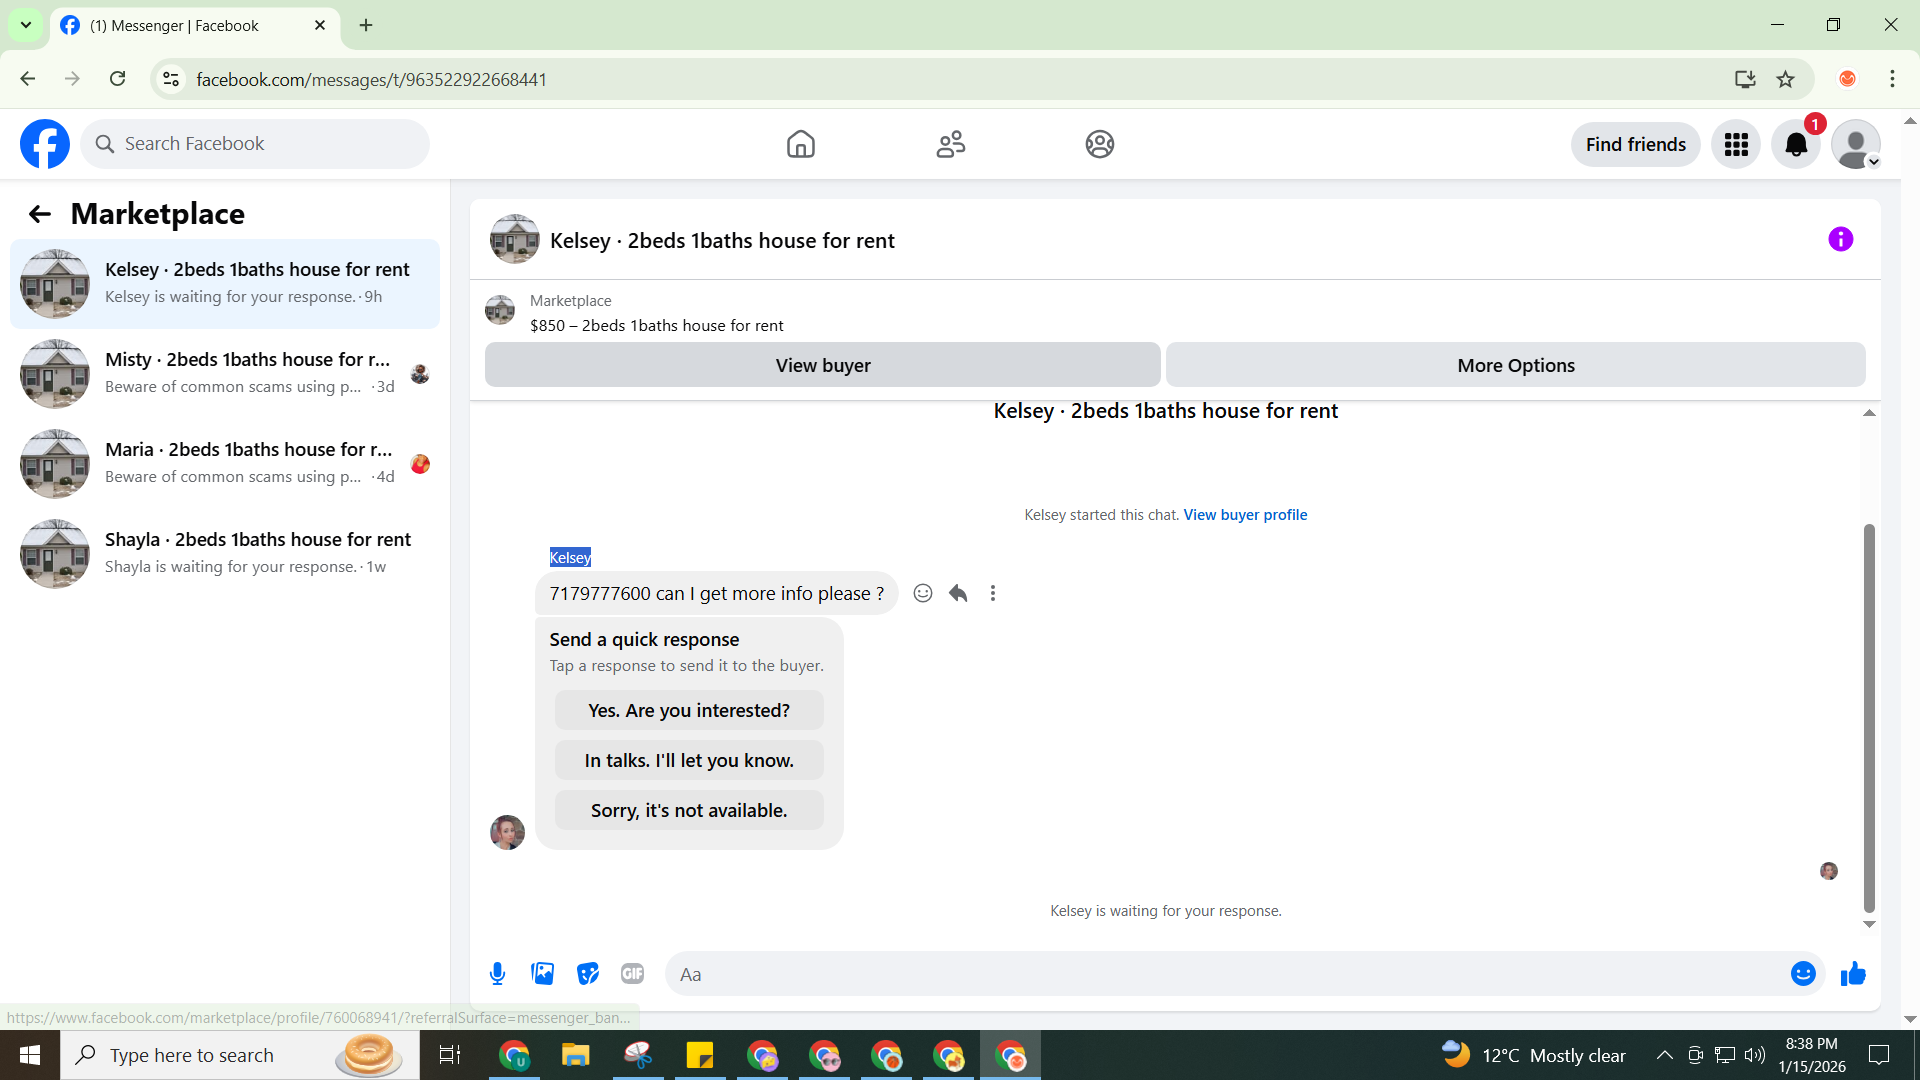Send quick response "Sorry, it's not available."
The height and width of the screenshot is (1080, 1920).
(x=689, y=810)
